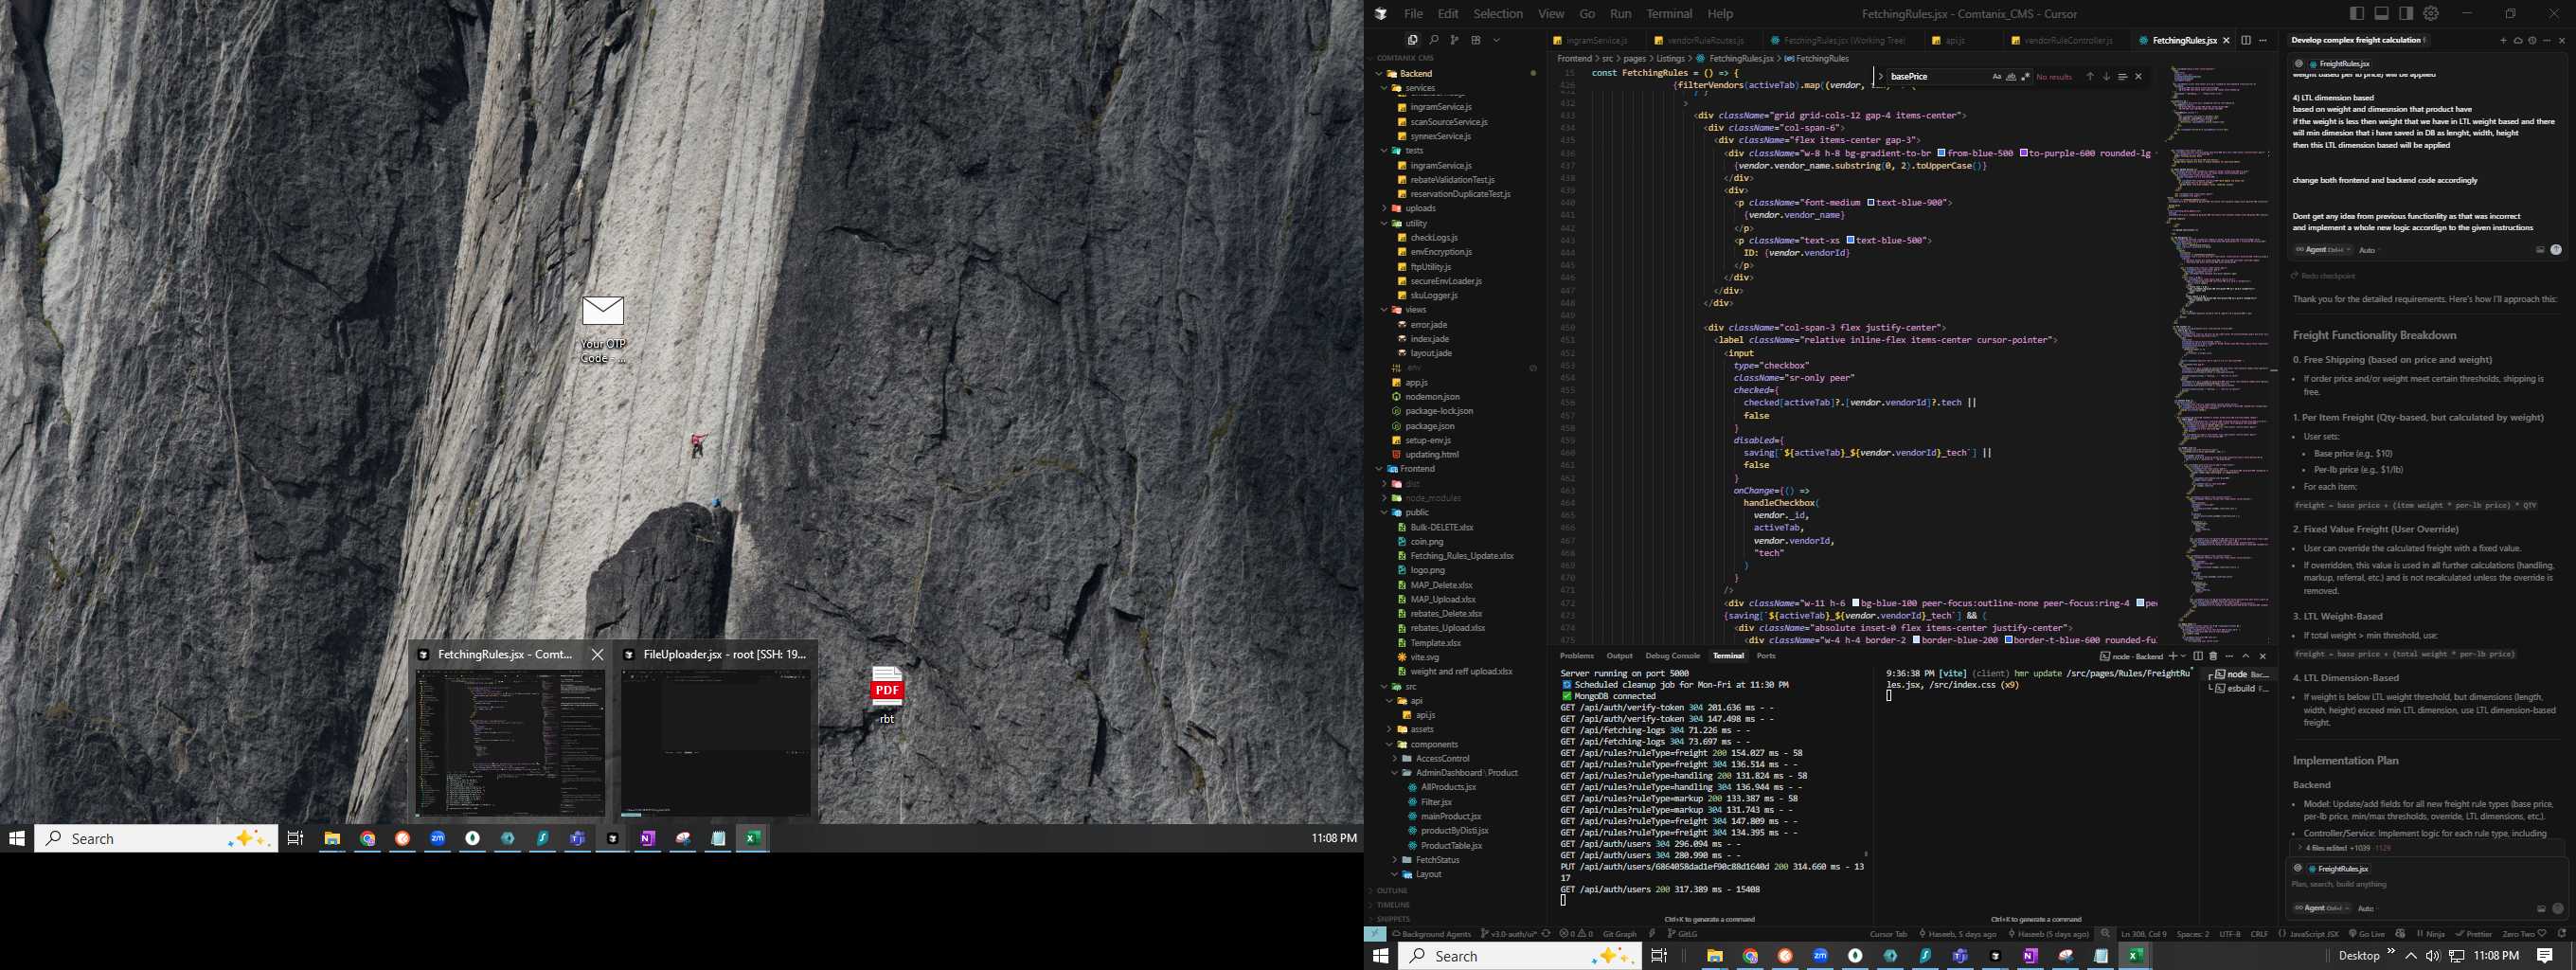Go to next match in find widget

click(2106, 76)
